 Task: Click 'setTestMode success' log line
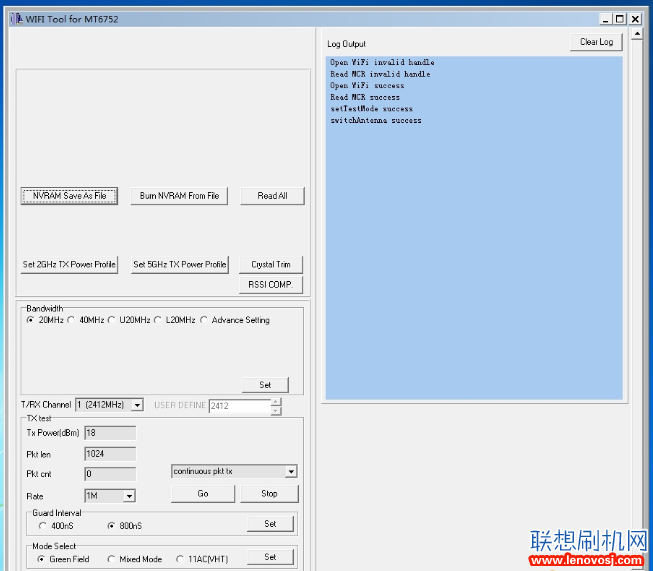371,109
